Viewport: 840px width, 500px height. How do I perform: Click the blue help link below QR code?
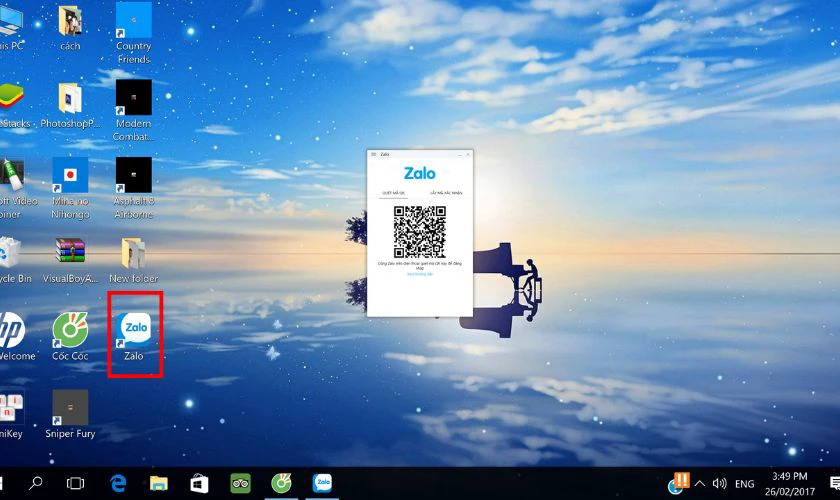[420, 274]
